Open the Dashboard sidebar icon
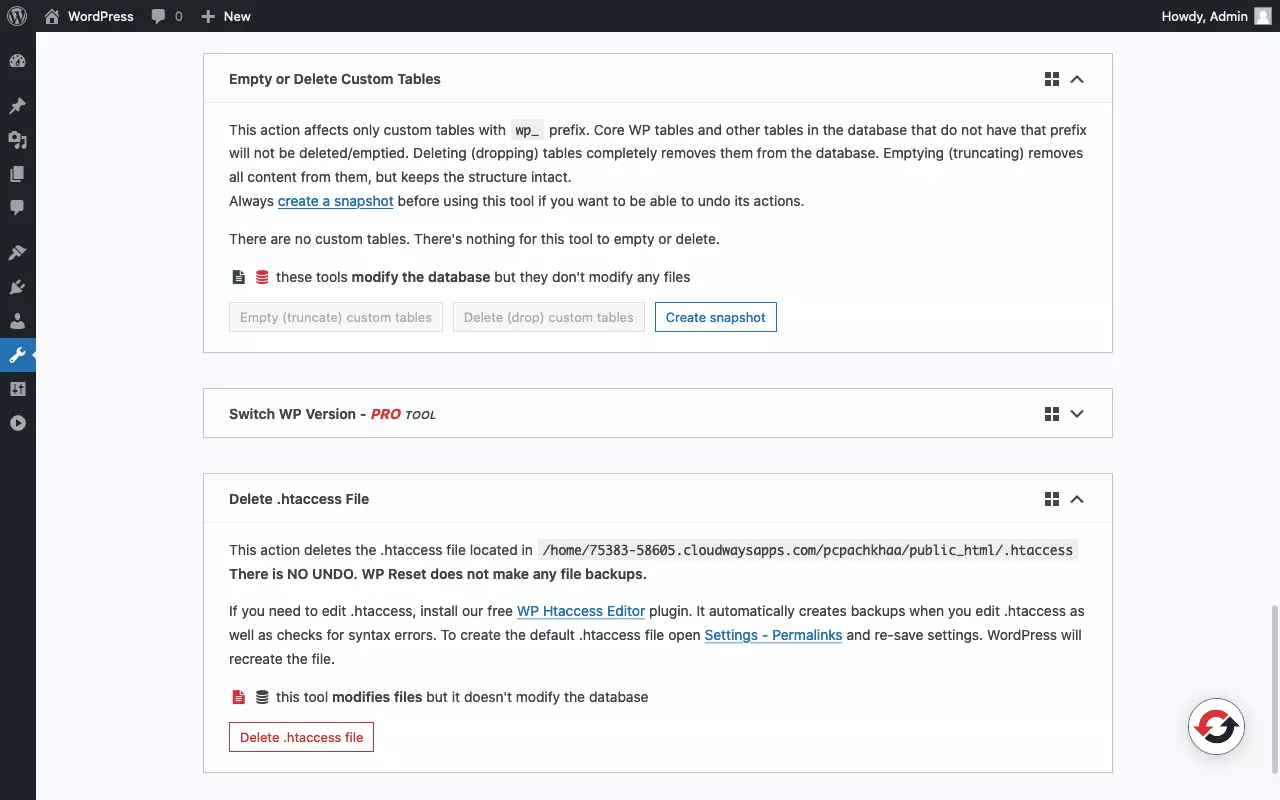This screenshot has height=800, width=1280. click(17, 62)
